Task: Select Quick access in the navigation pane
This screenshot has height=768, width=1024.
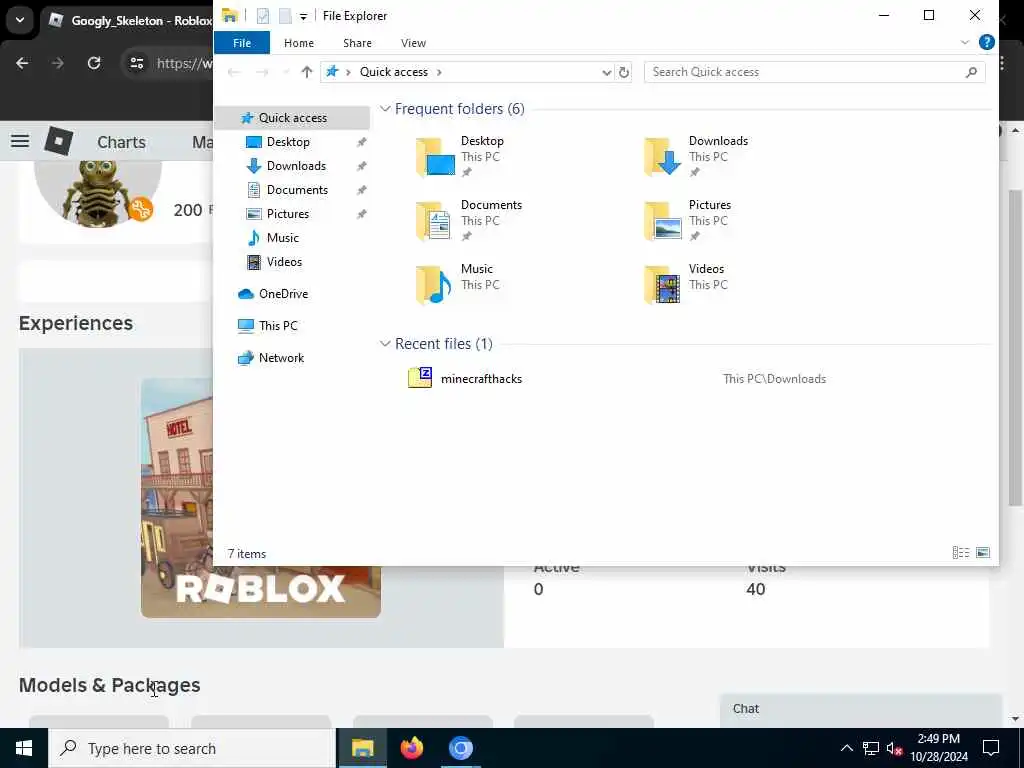Action: coord(292,118)
